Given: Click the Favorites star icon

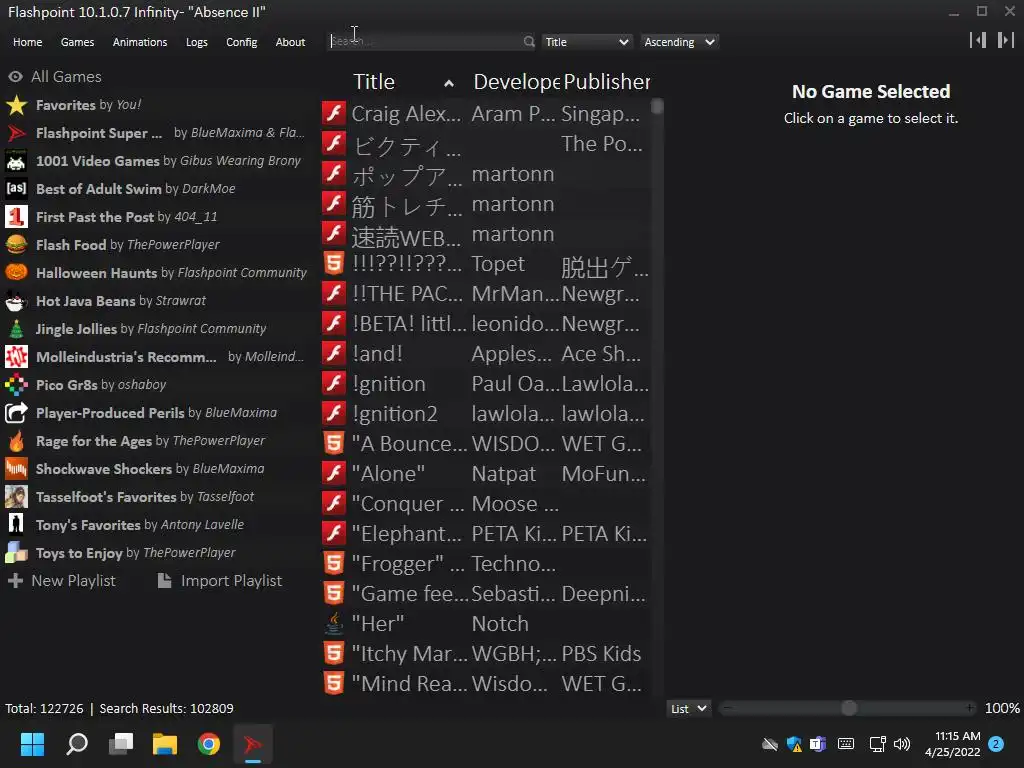Looking at the screenshot, I should (x=16, y=105).
